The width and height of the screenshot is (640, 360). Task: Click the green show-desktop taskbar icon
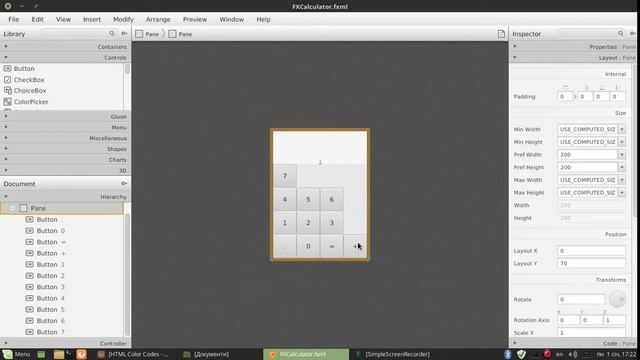coord(41,354)
